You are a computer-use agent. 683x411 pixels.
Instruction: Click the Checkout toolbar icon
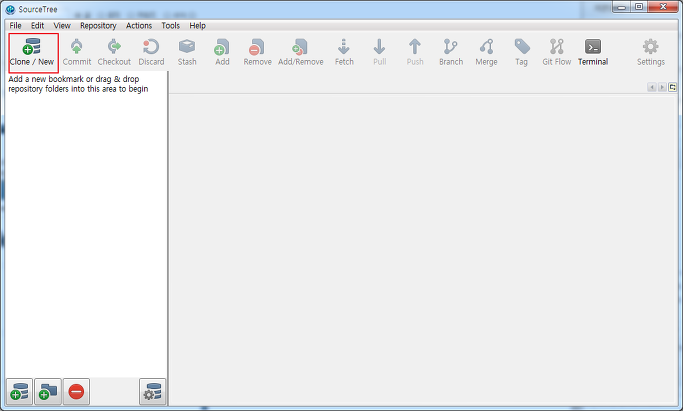[x=114, y=47]
